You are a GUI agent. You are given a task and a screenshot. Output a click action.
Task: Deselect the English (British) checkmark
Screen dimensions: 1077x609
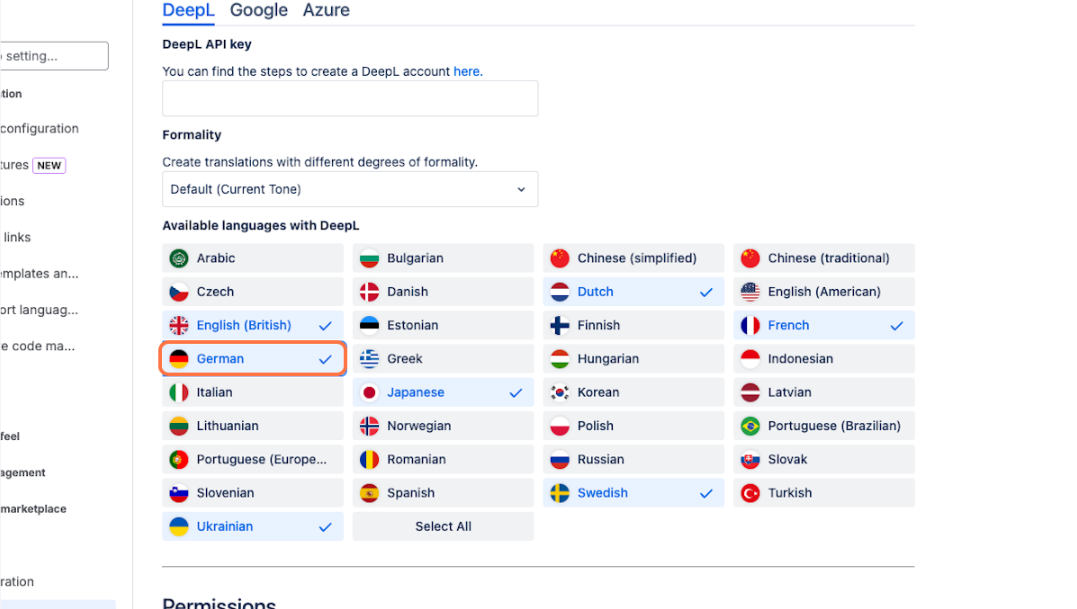(326, 326)
